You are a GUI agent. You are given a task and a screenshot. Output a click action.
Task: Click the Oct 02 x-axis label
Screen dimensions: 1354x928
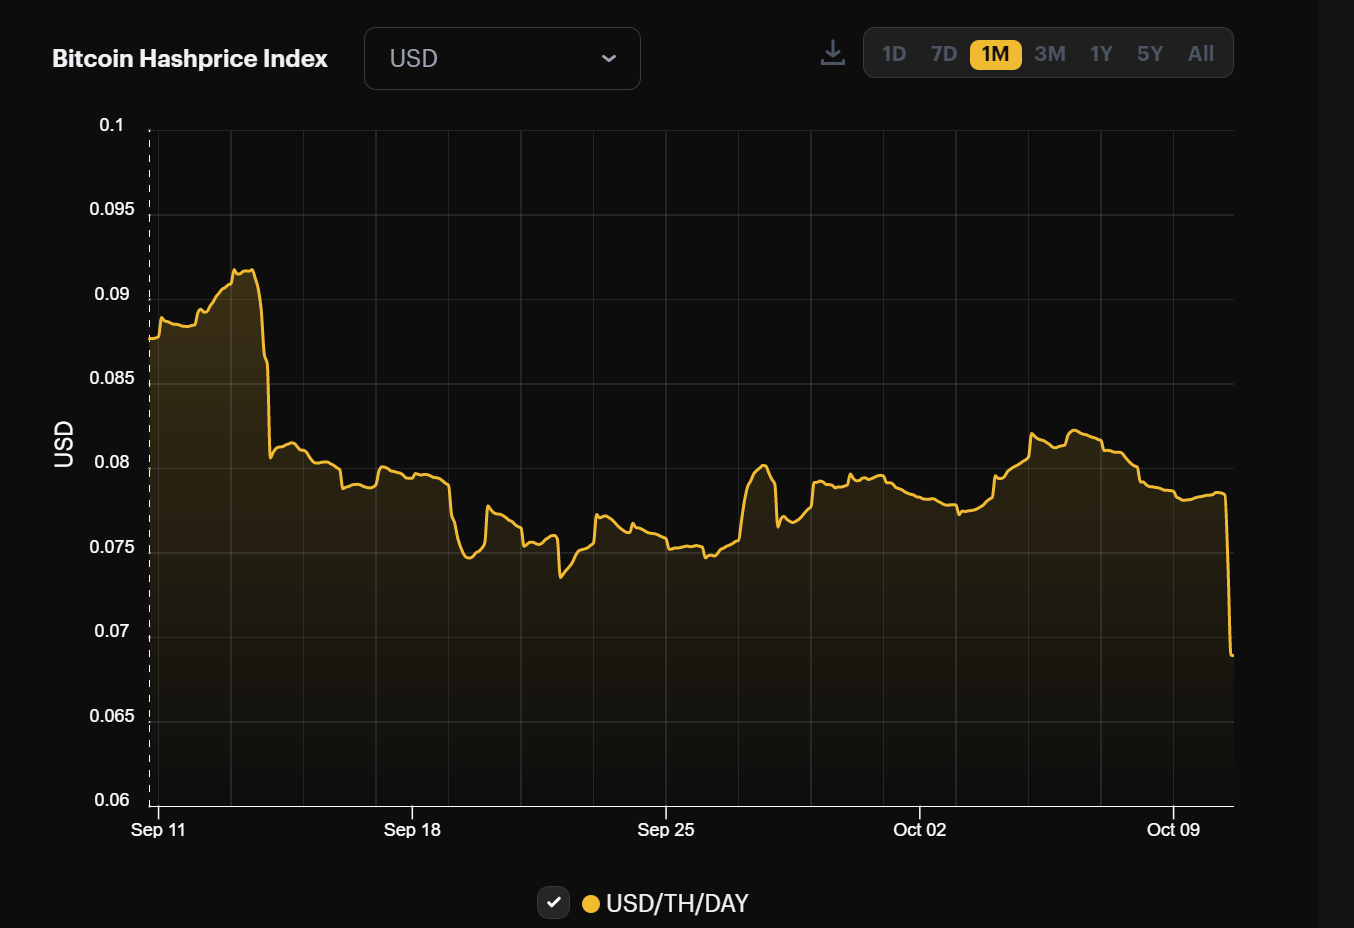(920, 830)
